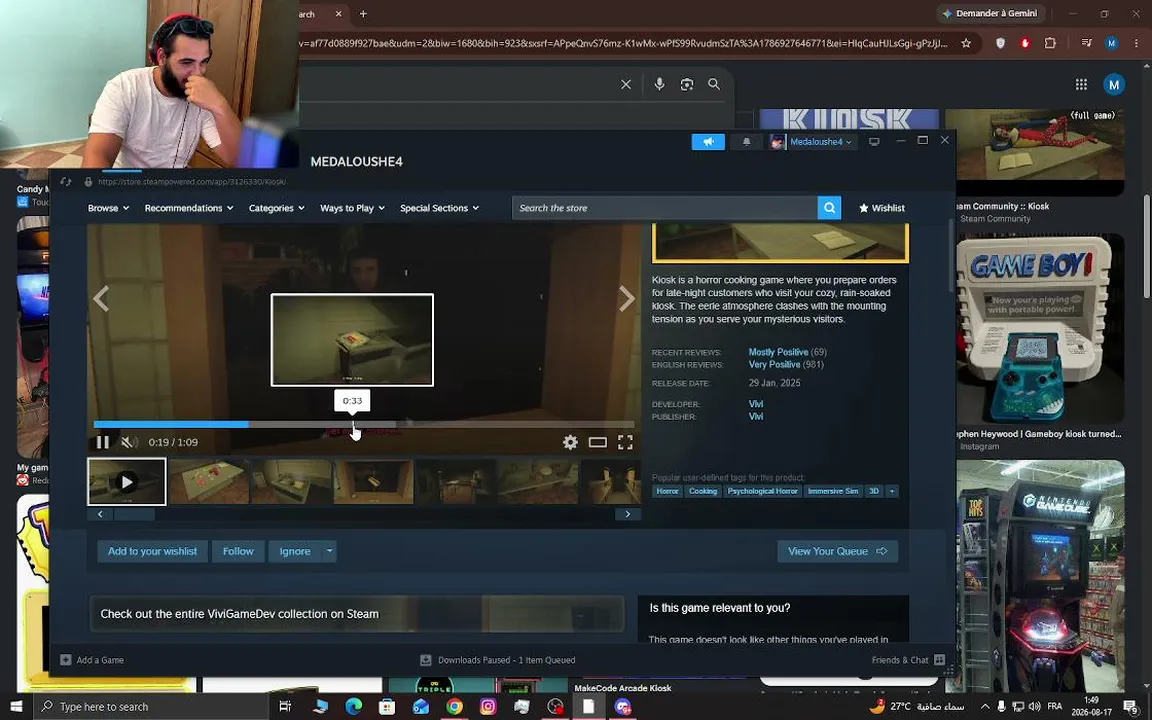Open Task View on the taskbar

tap(285, 706)
